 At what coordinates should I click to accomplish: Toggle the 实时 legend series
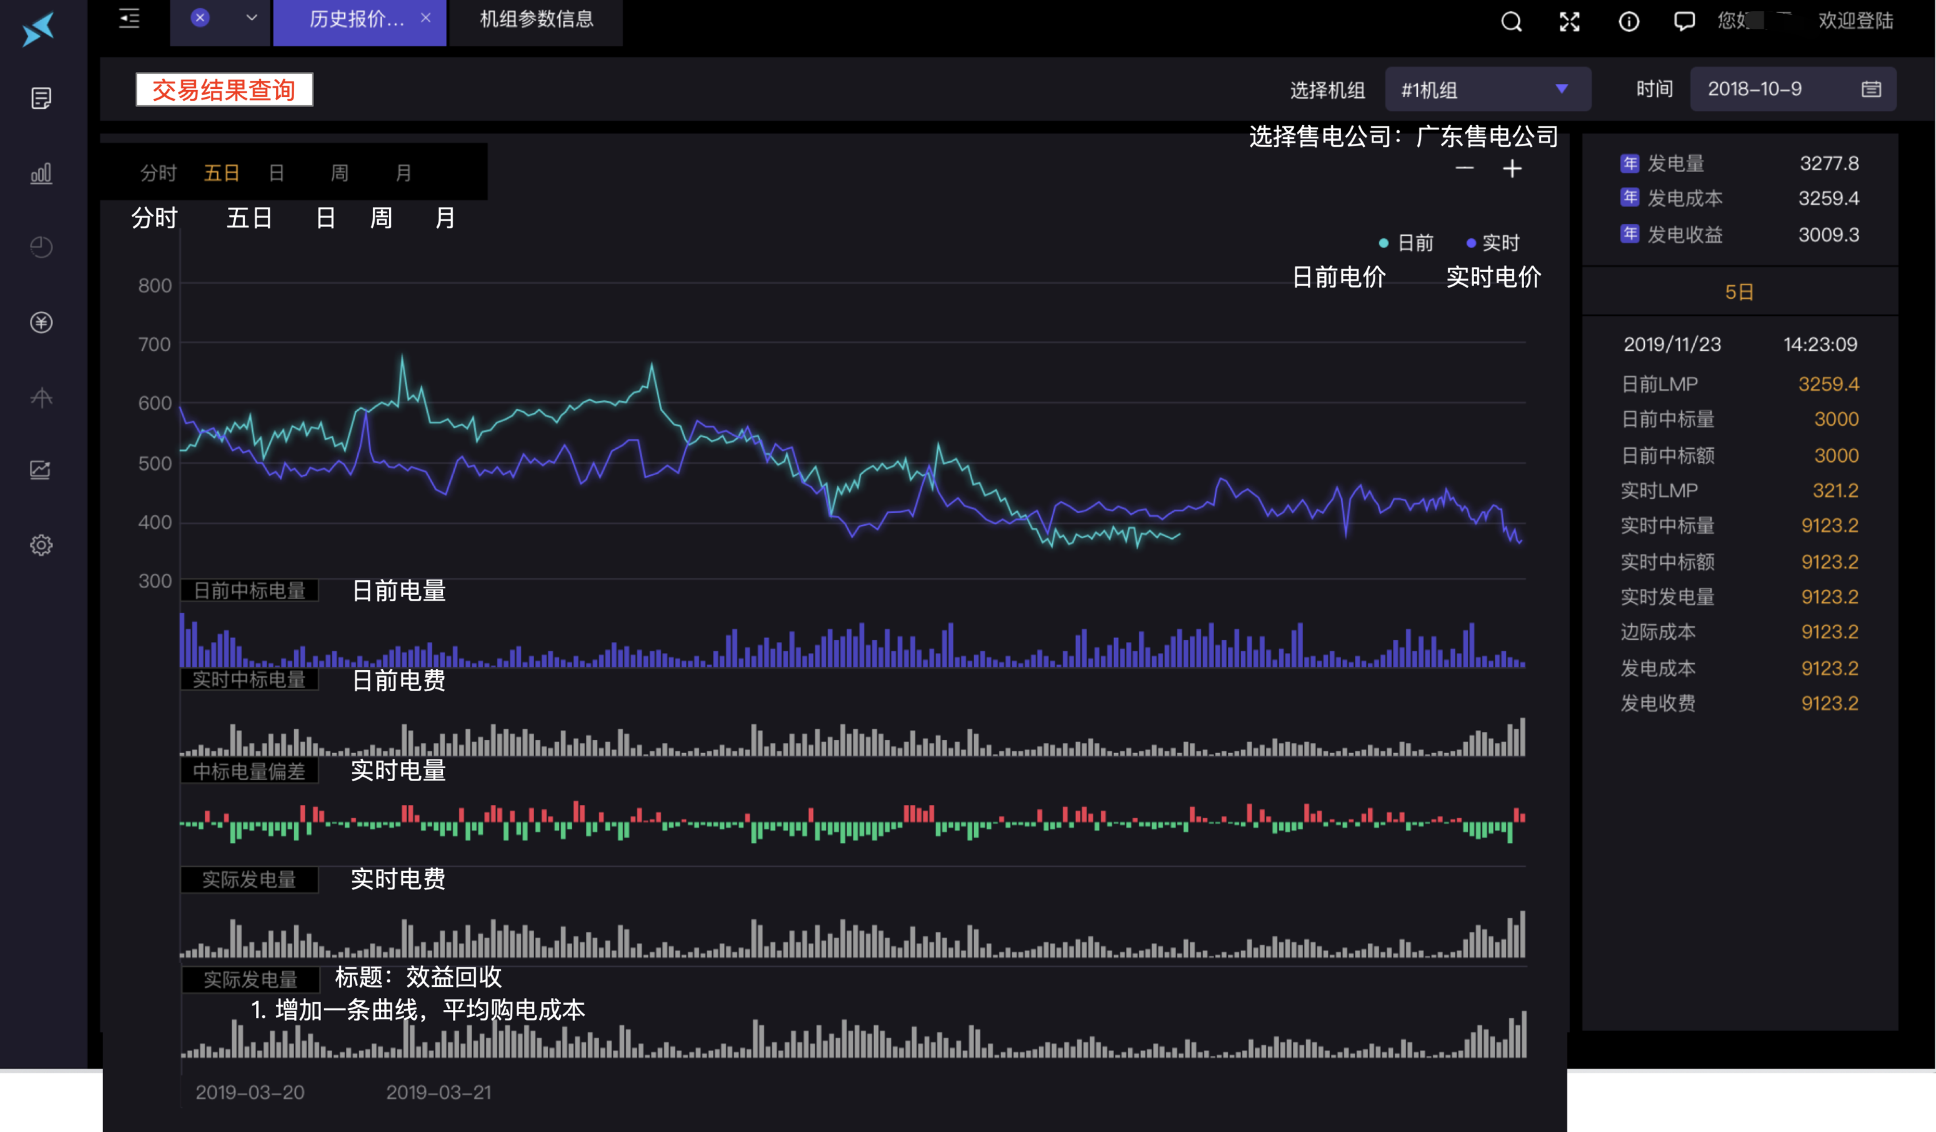pyautogui.click(x=1492, y=243)
